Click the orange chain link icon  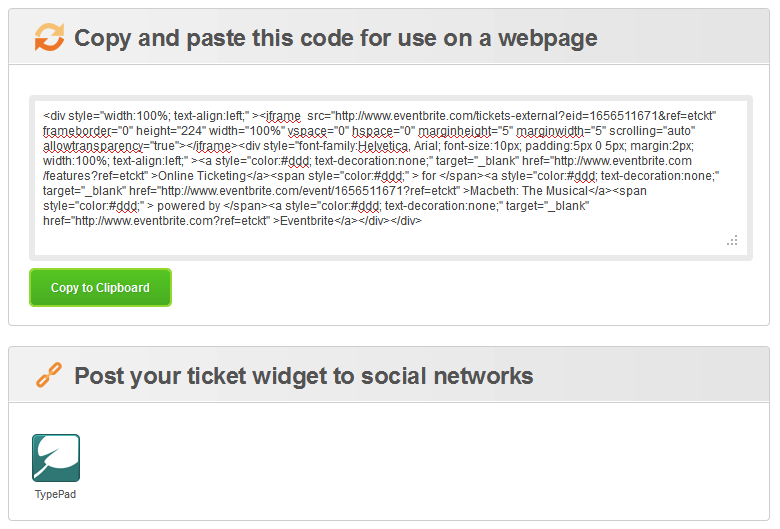49,375
